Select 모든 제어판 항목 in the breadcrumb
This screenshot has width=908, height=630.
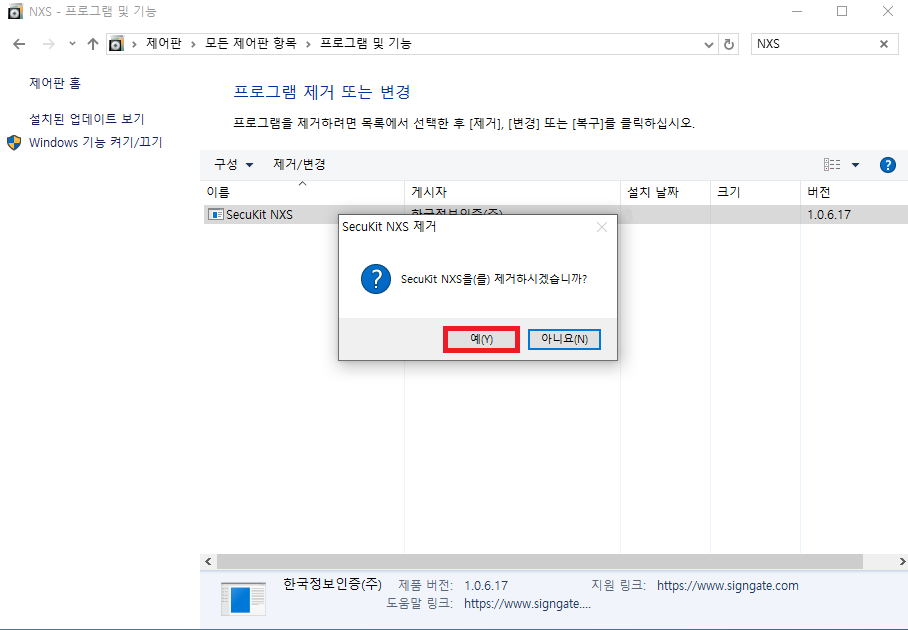pos(251,43)
